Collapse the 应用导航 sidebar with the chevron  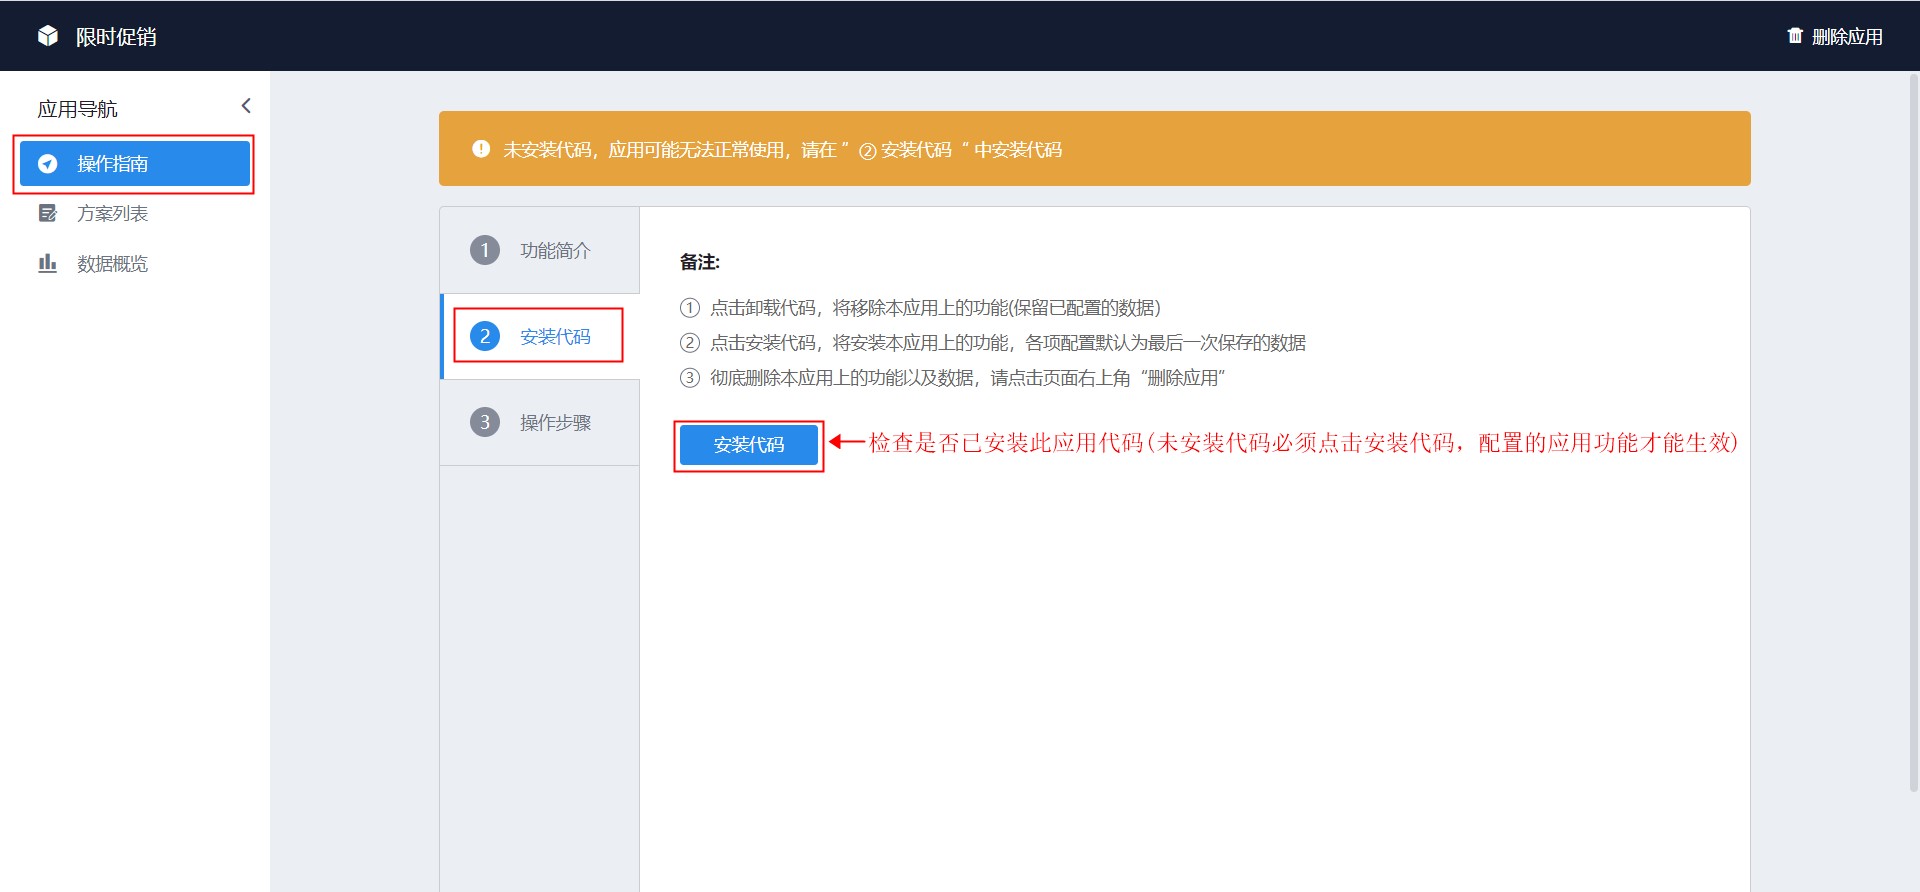246,106
